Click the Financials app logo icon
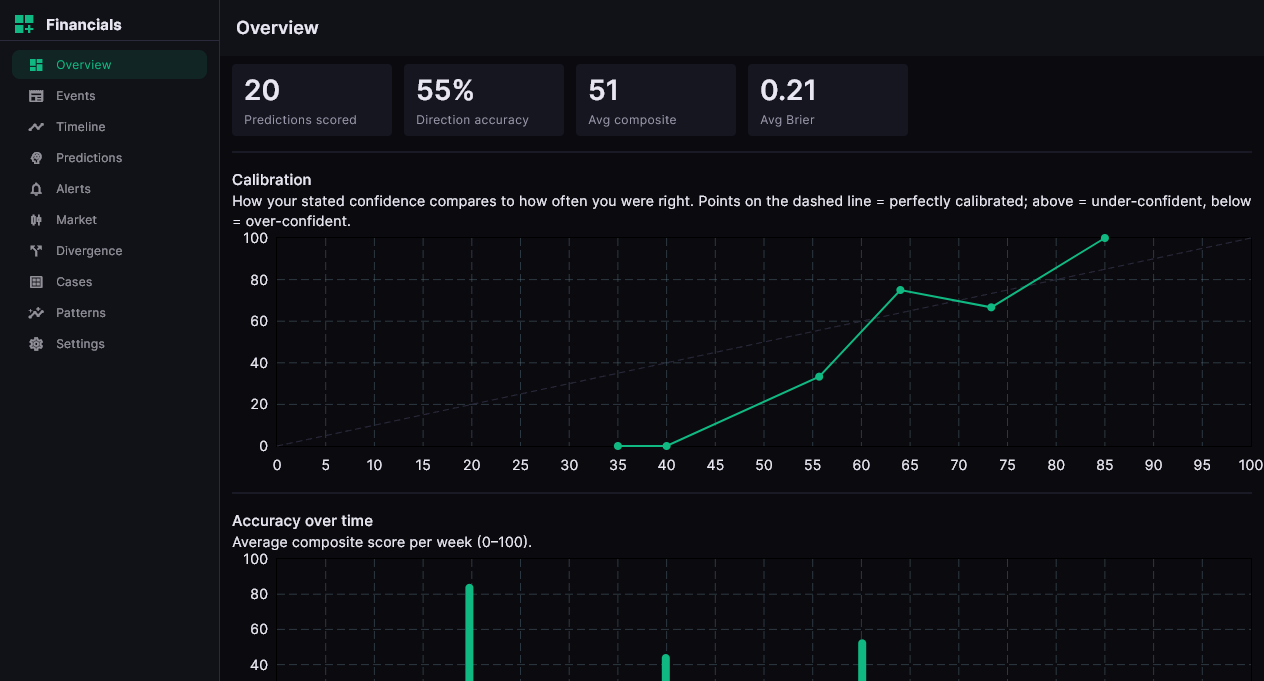This screenshot has width=1264, height=681. point(24,24)
